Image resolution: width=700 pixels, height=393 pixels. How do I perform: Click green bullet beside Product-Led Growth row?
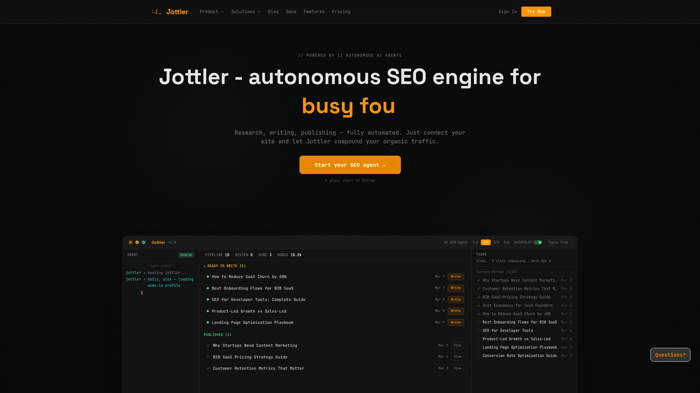click(x=208, y=311)
